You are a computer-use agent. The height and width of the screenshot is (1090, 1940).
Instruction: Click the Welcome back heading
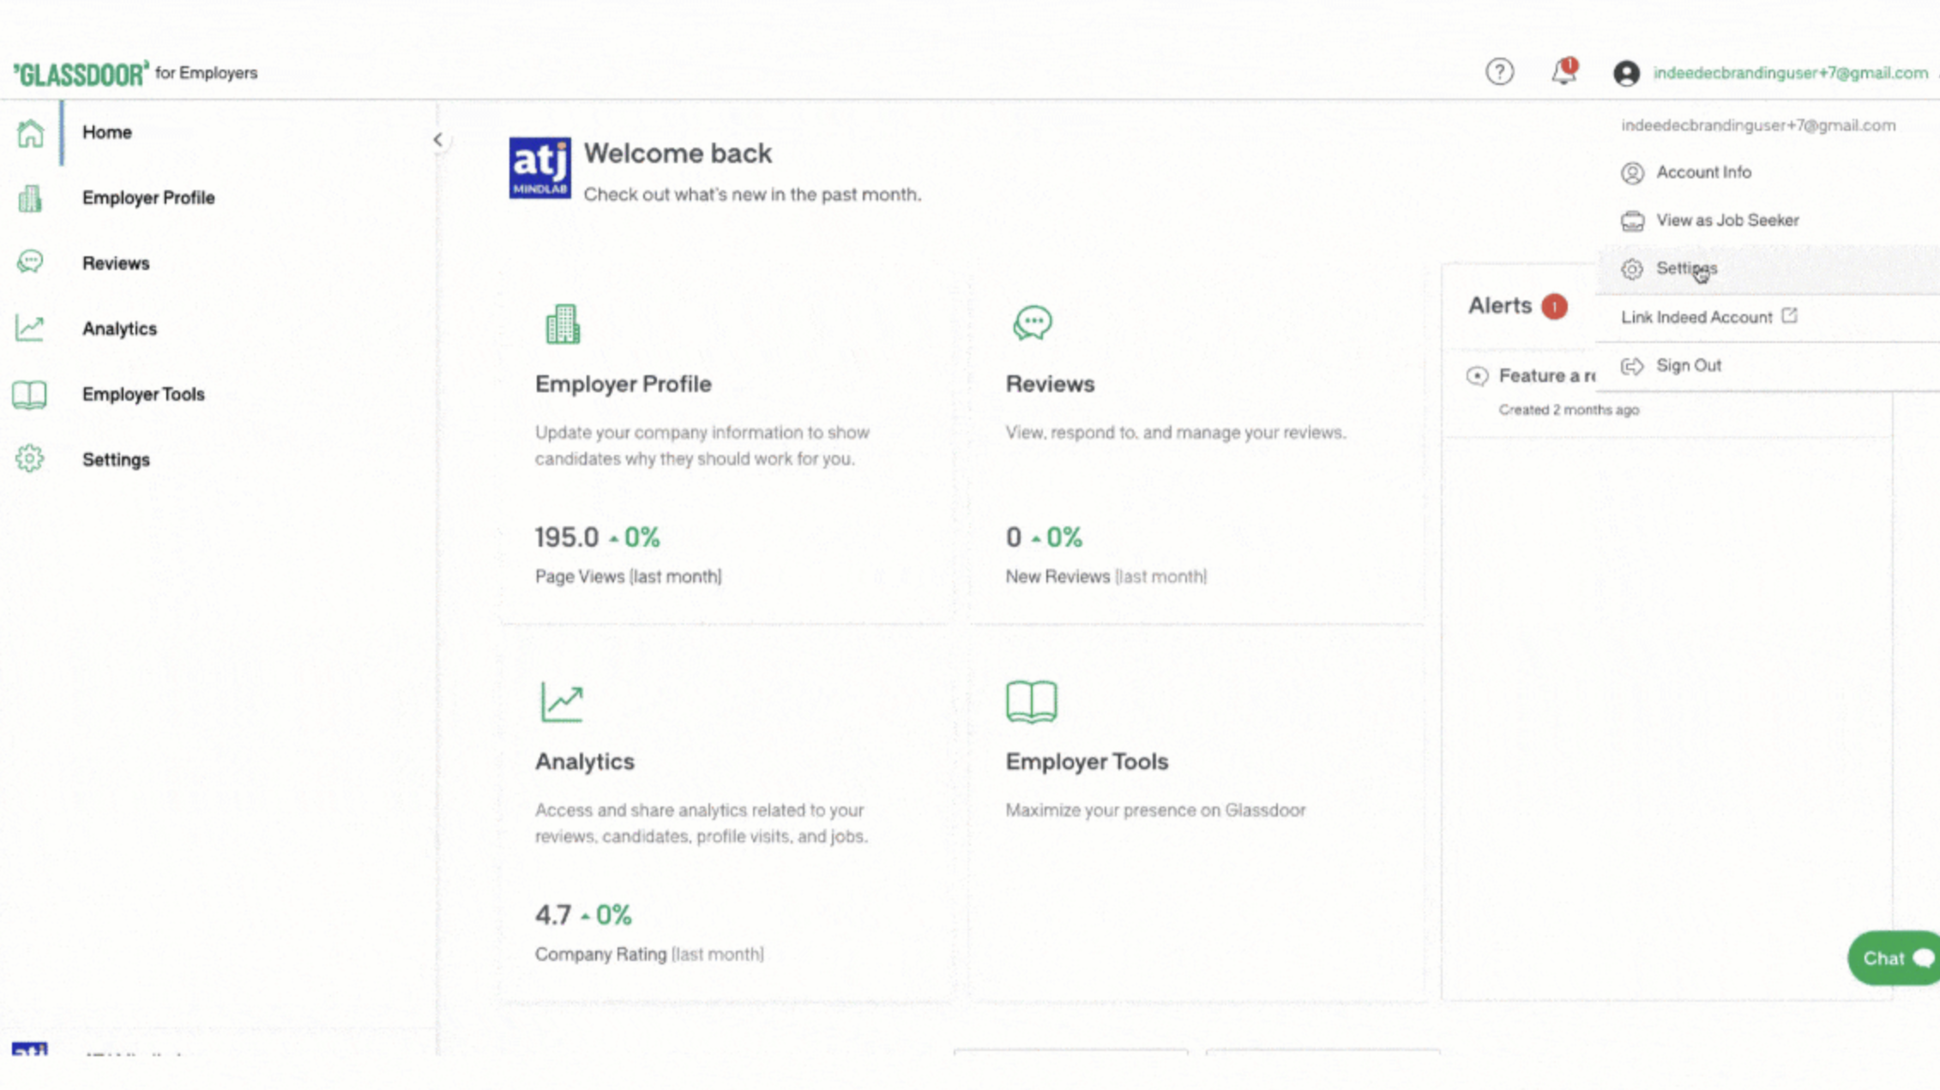678,153
